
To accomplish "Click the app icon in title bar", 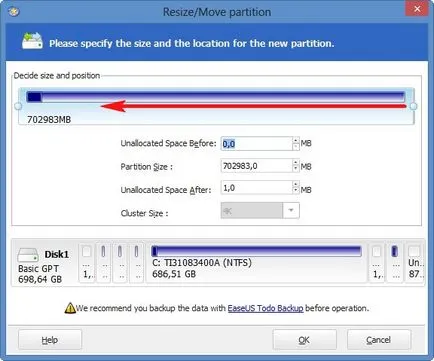I will (14, 12).
